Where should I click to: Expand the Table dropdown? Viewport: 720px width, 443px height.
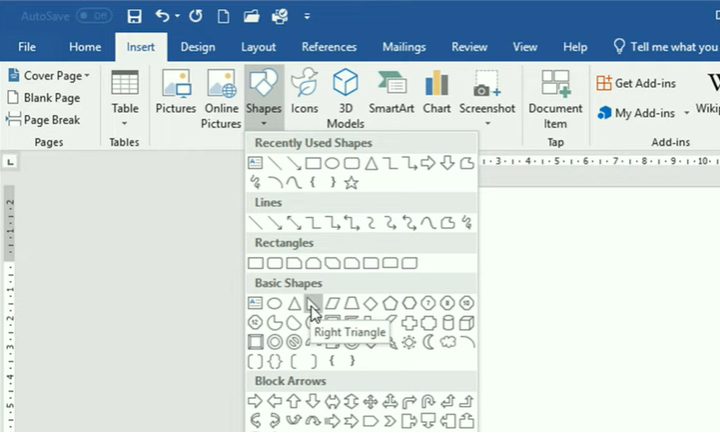point(125,123)
